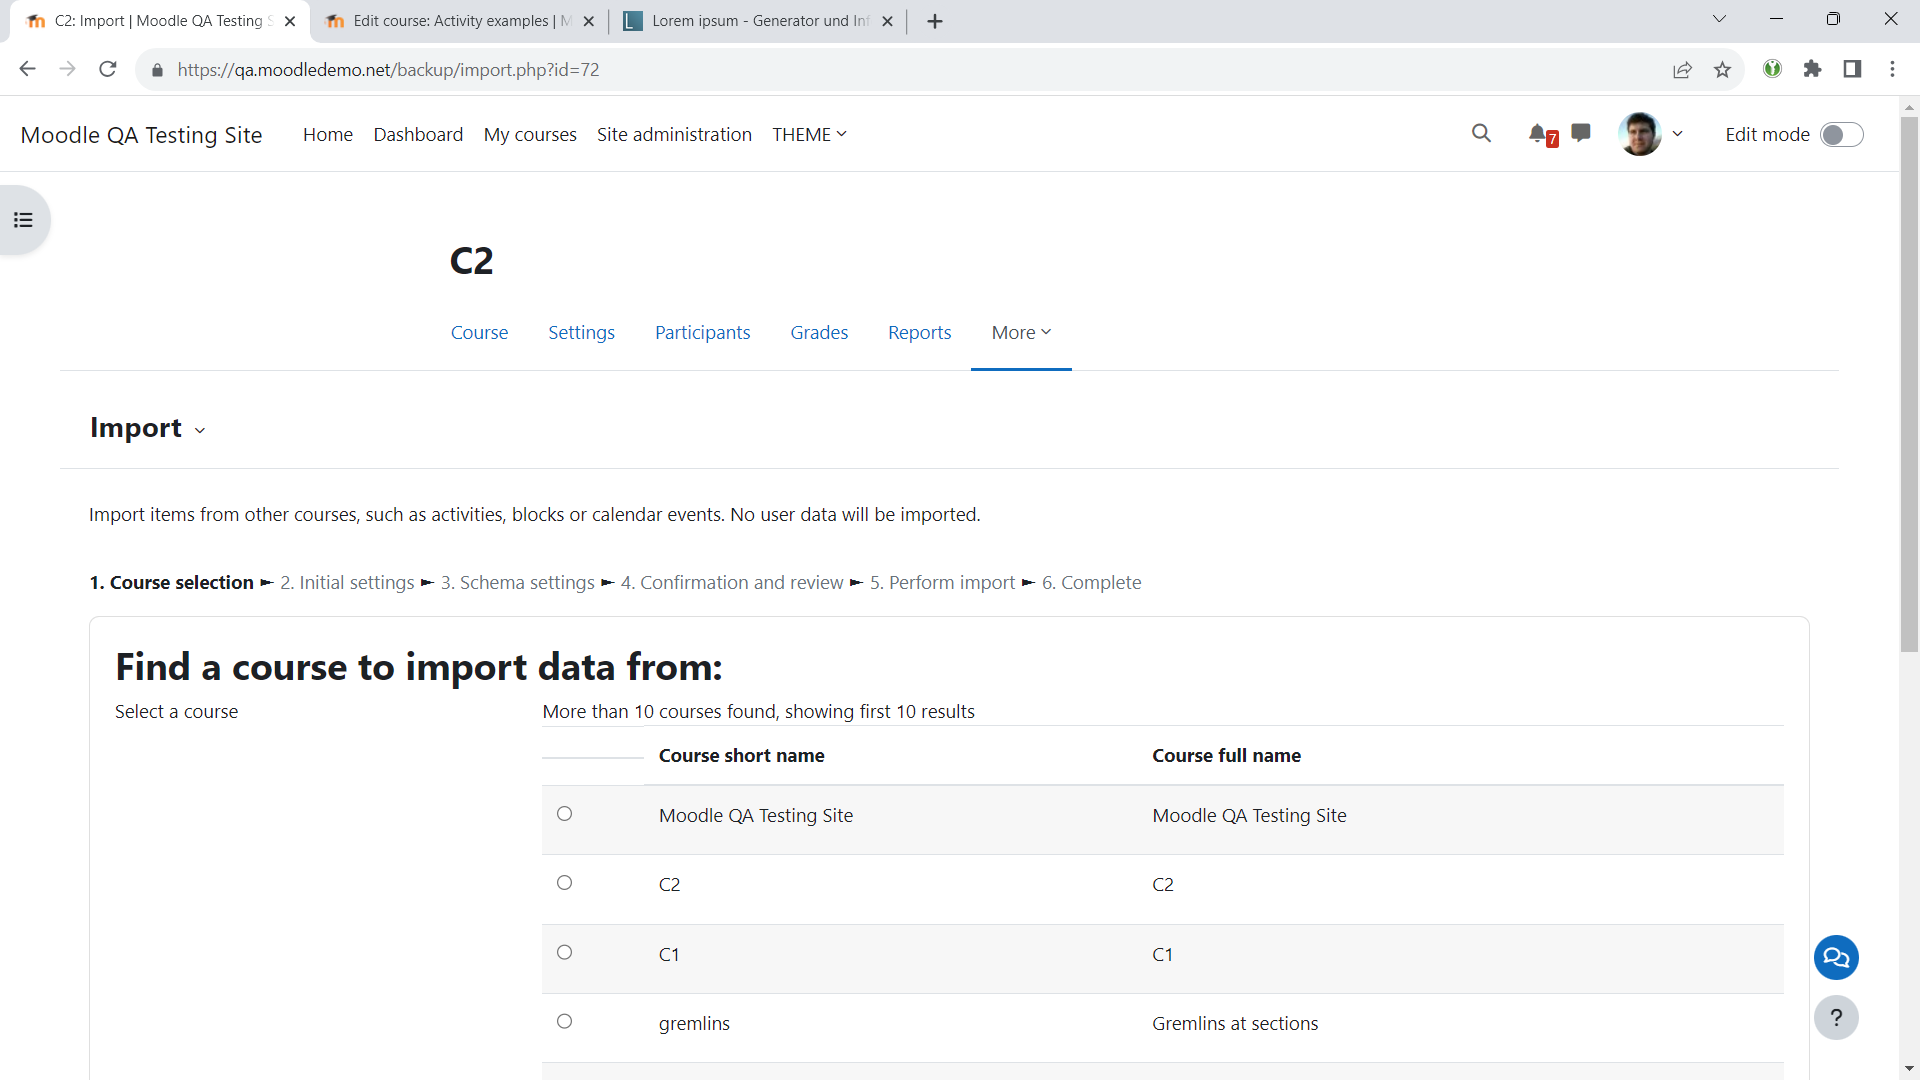Open the messaging drawer speech bubble
1920x1080 pixels.
point(1581,133)
